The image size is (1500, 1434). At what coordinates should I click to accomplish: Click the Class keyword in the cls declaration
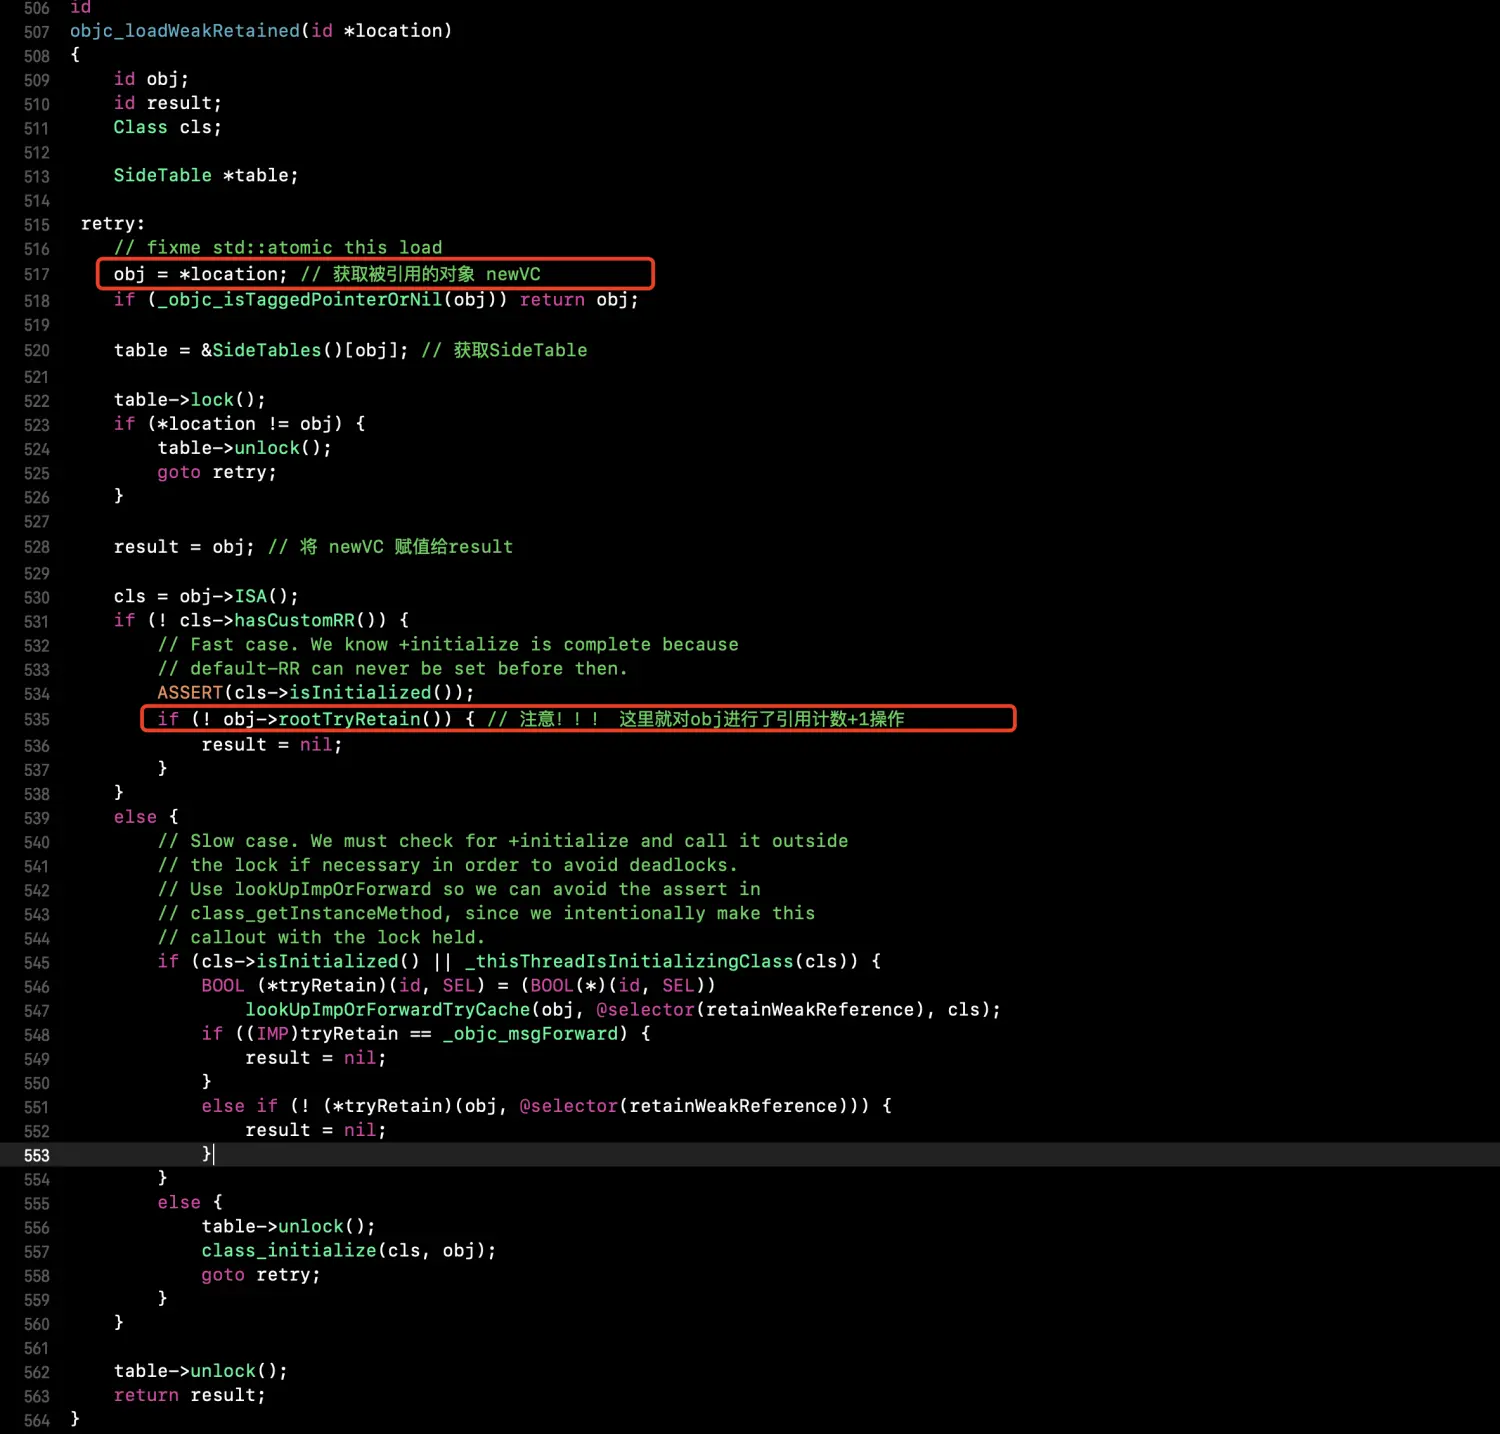pyautogui.click(x=140, y=127)
